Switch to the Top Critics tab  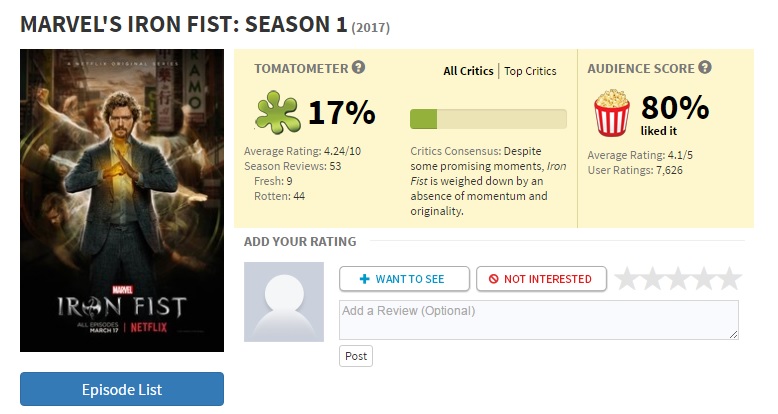click(x=530, y=71)
